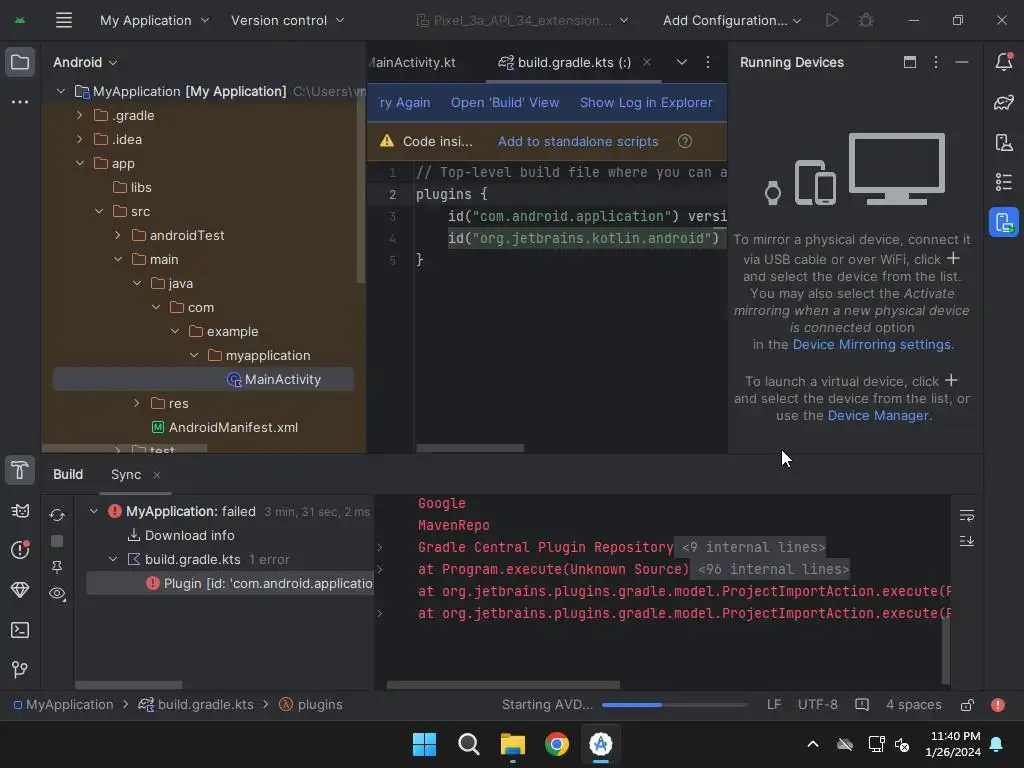Click Show Log in Explorer link

pos(646,103)
